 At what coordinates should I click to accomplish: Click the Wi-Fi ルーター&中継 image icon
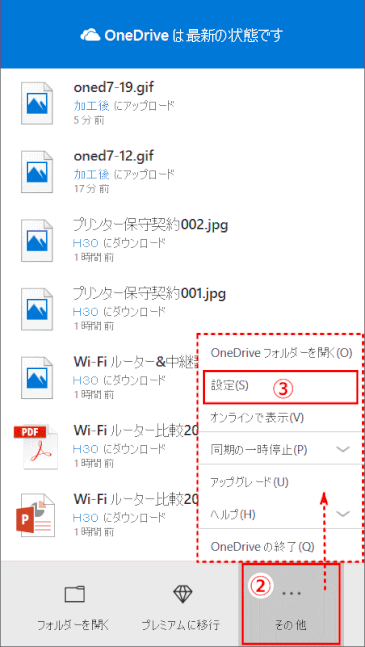[x=37, y=378]
